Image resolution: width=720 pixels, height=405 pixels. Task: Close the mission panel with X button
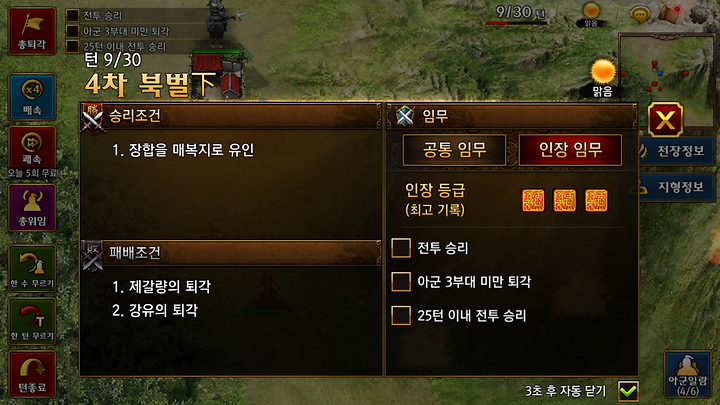(665, 120)
